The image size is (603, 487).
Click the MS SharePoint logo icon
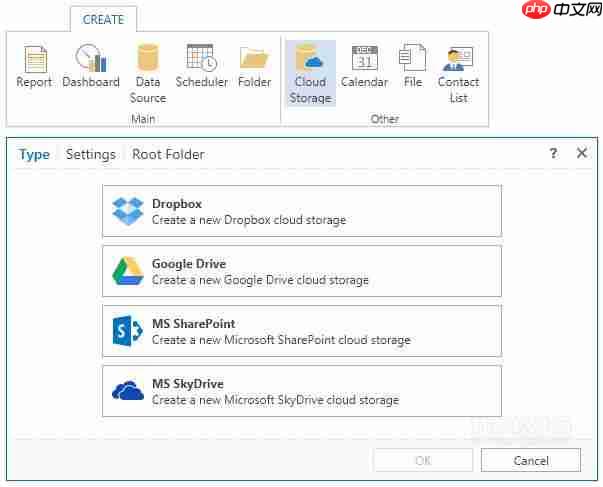128,331
